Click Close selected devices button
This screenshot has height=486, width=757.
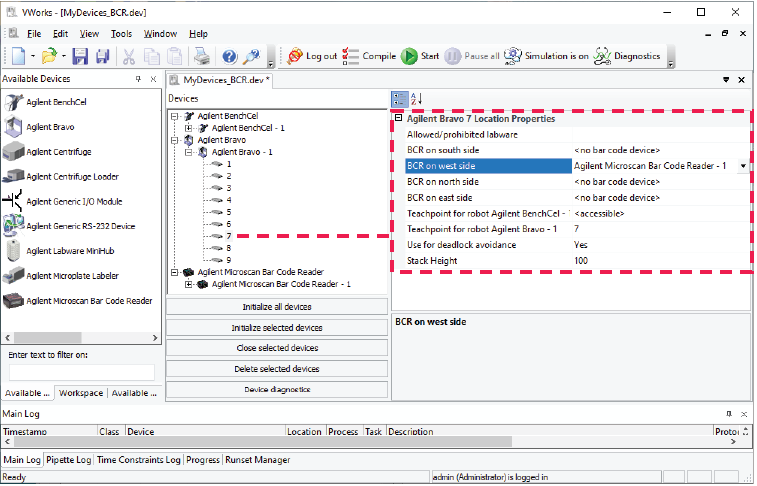[x=277, y=348]
